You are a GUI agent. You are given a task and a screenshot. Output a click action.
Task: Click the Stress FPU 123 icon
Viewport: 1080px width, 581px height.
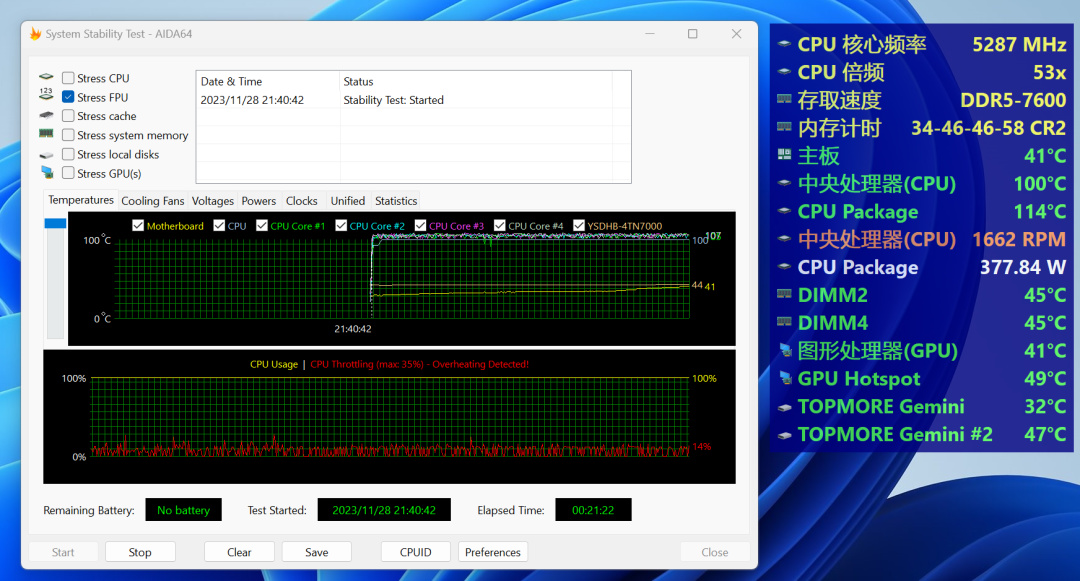click(x=46, y=95)
